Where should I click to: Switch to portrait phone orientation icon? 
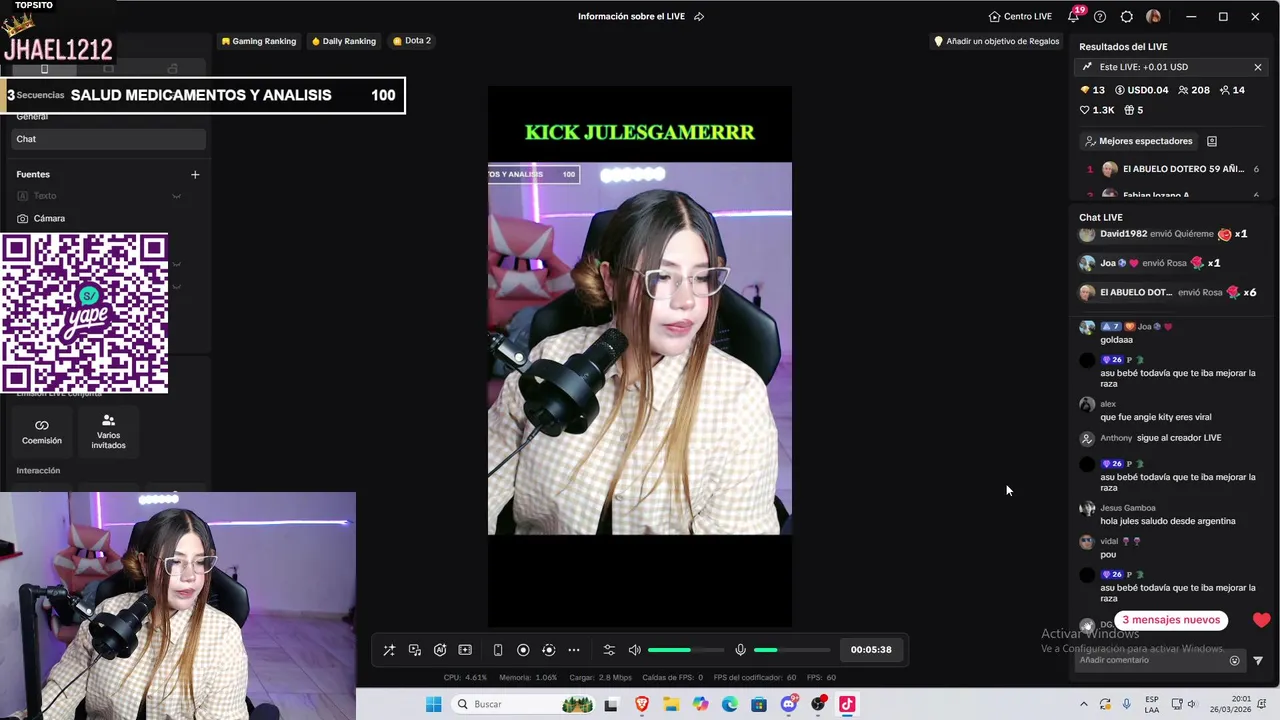tap(498, 650)
